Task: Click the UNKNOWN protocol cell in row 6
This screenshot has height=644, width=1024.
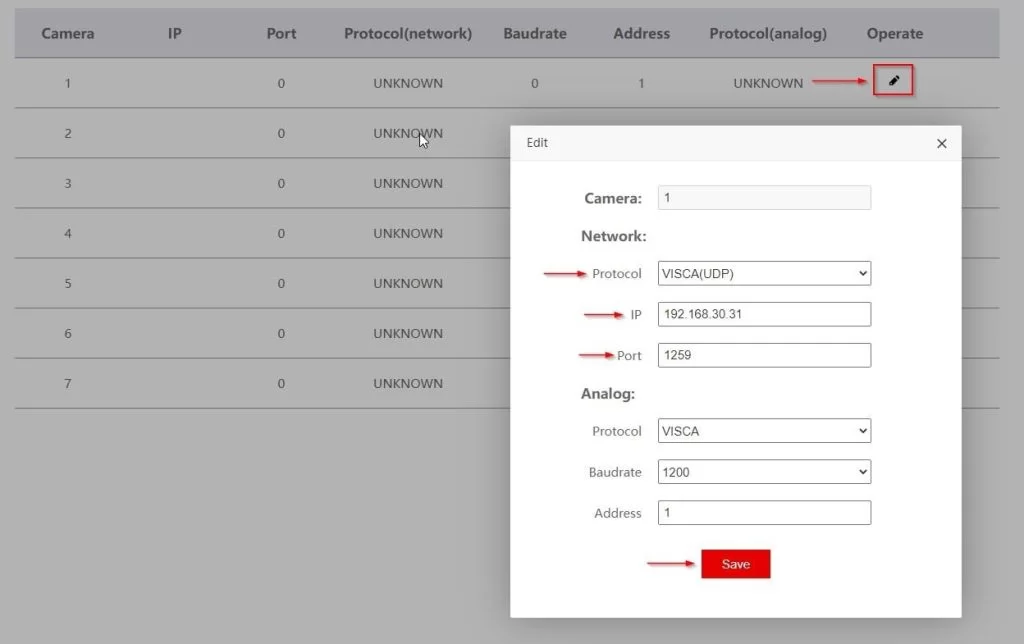Action: coord(408,334)
